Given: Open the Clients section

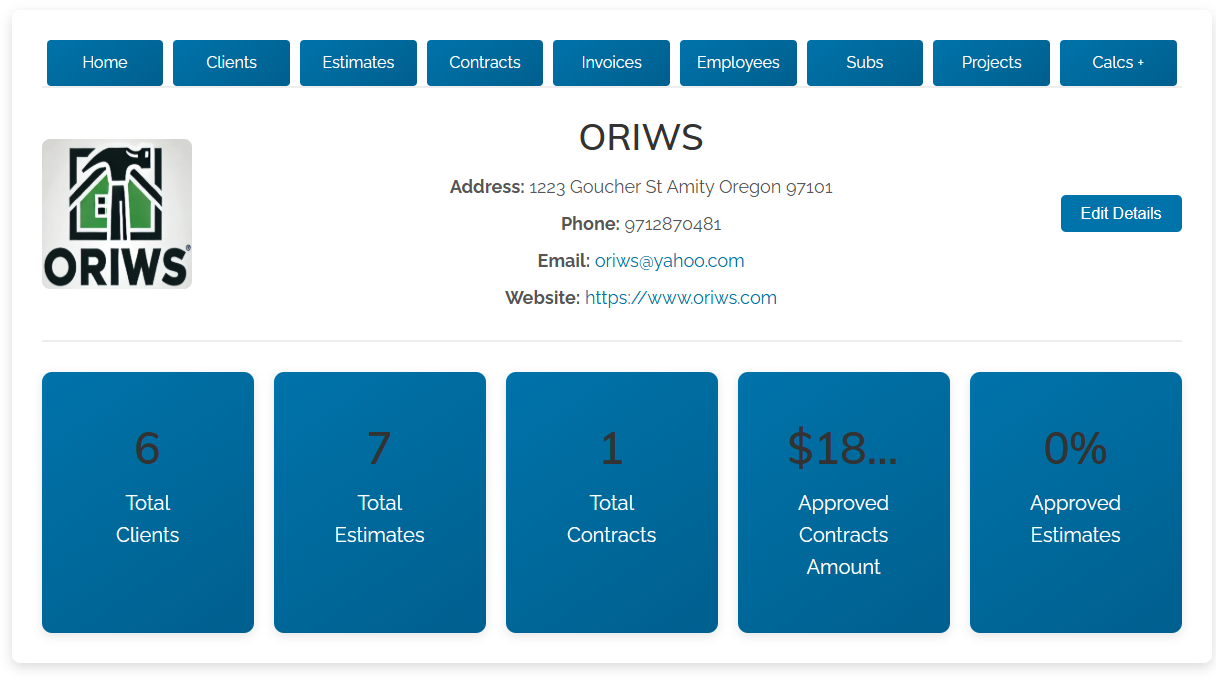Looking at the screenshot, I should (x=231, y=63).
